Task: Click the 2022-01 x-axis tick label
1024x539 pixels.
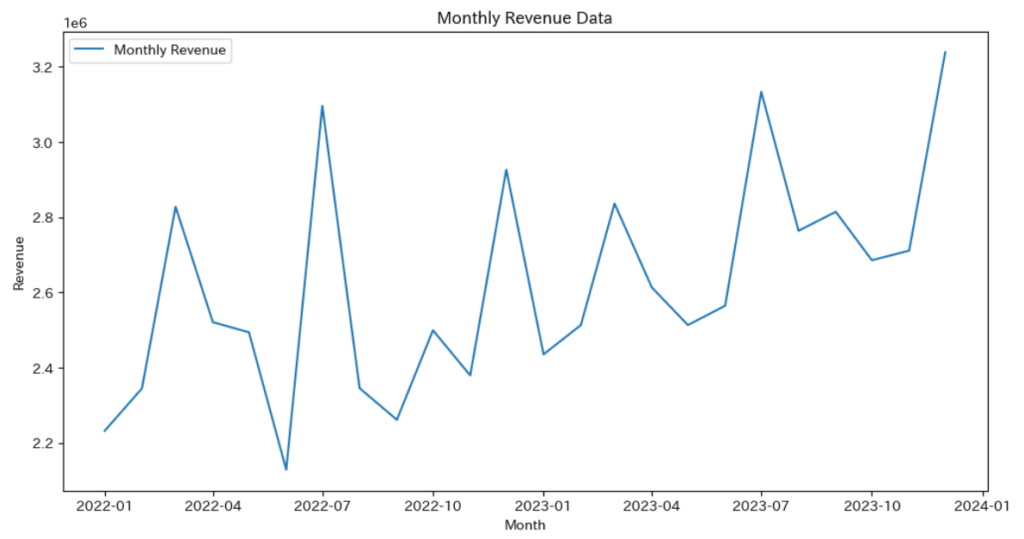Action: [x=104, y=506]
